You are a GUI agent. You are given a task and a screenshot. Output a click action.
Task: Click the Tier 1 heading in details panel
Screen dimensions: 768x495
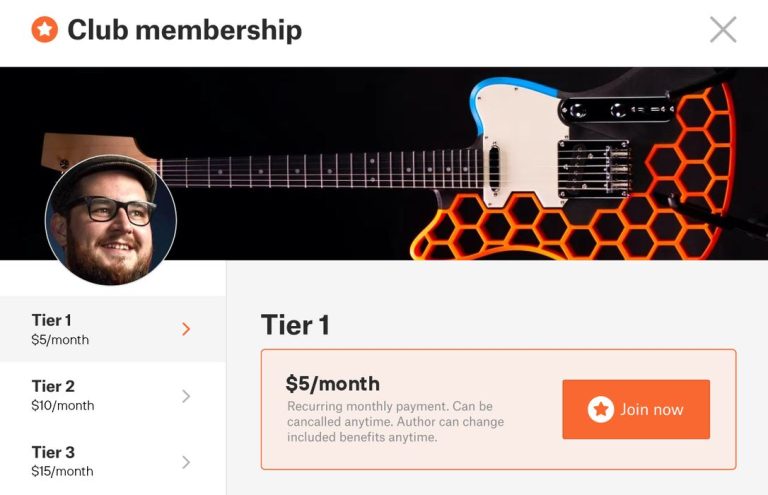coord(295,325)
